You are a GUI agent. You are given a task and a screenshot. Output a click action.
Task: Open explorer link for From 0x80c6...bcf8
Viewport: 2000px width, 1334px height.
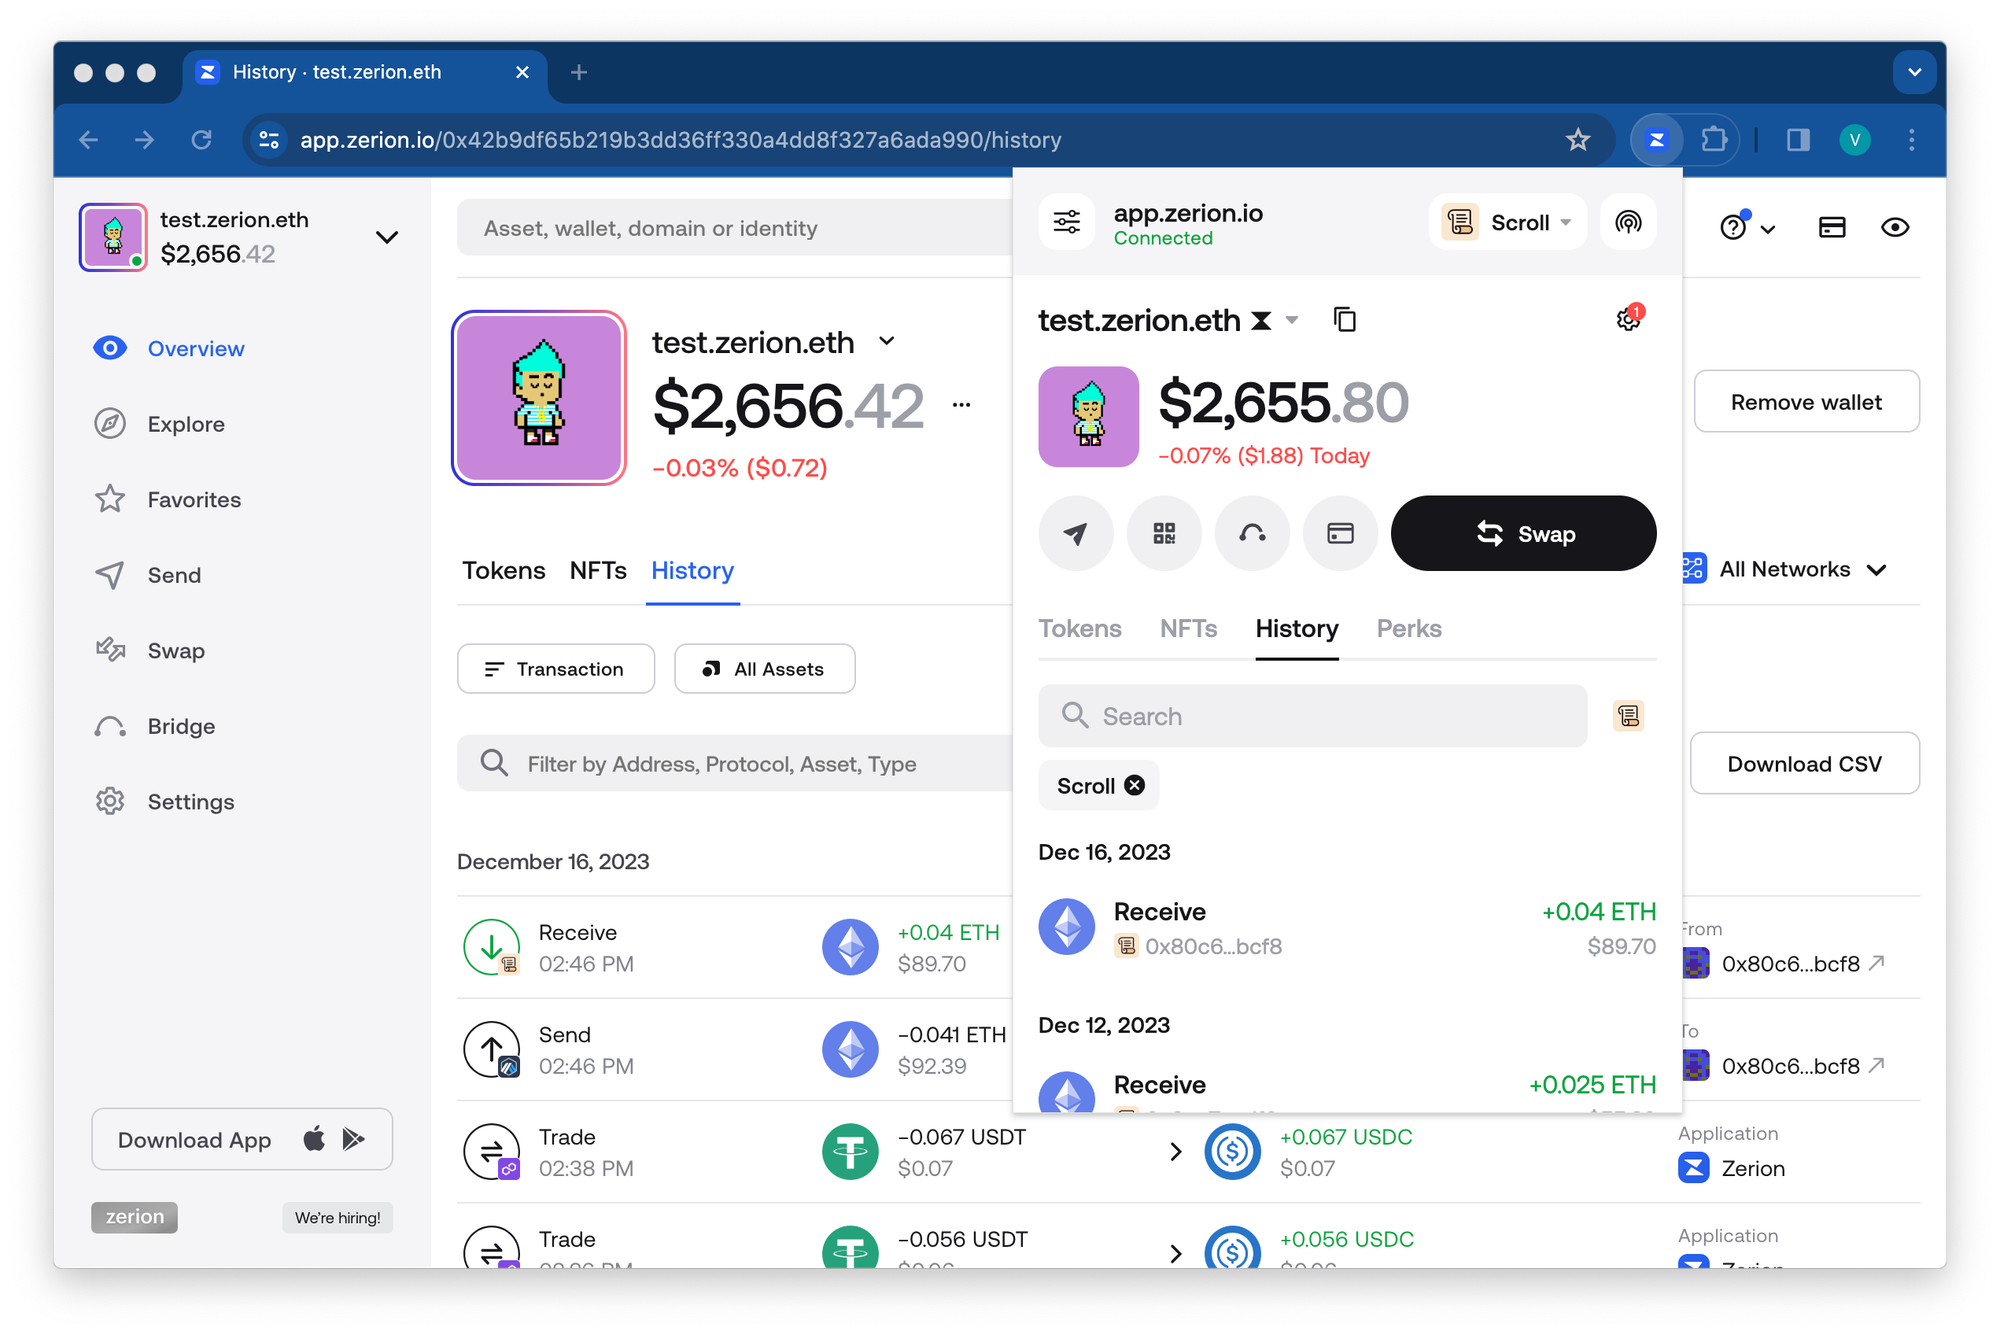coord(1876,963)
